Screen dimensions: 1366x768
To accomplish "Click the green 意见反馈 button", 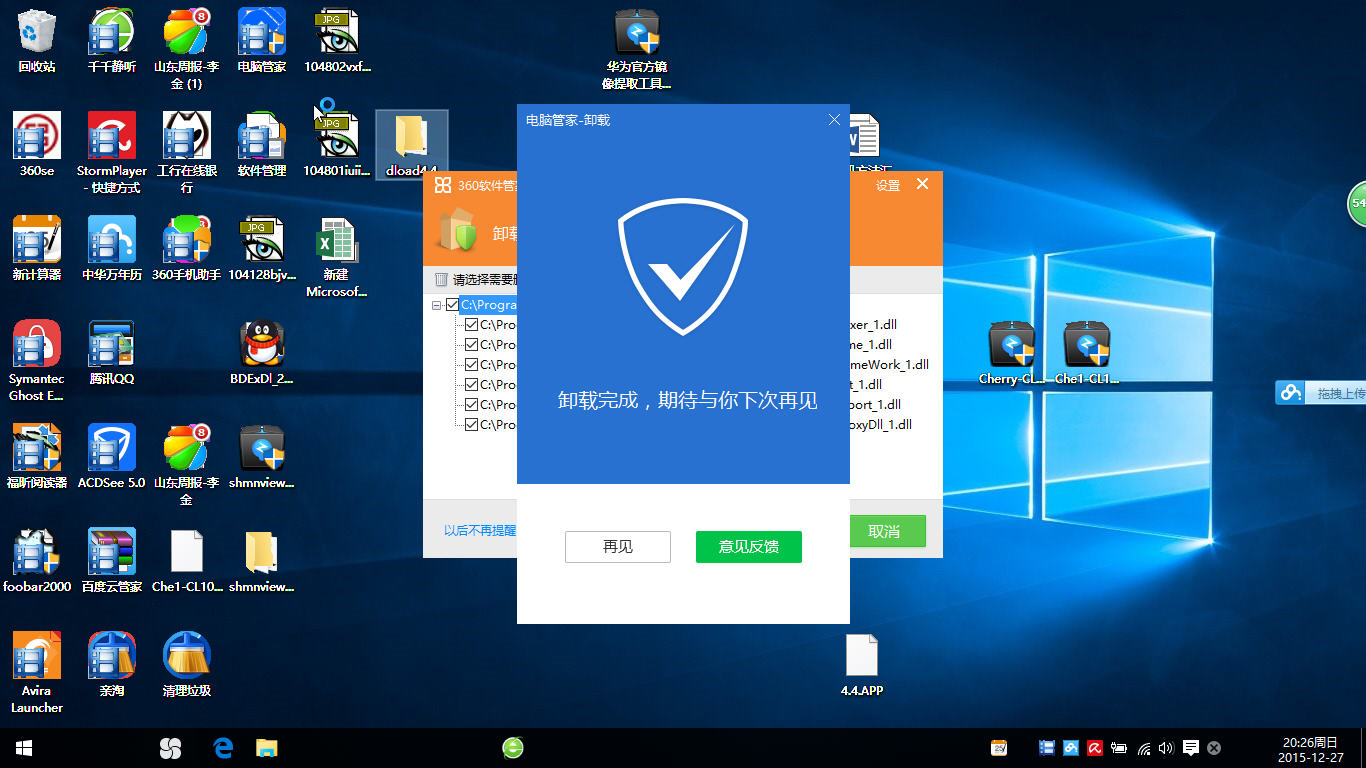I will point(749,547).
